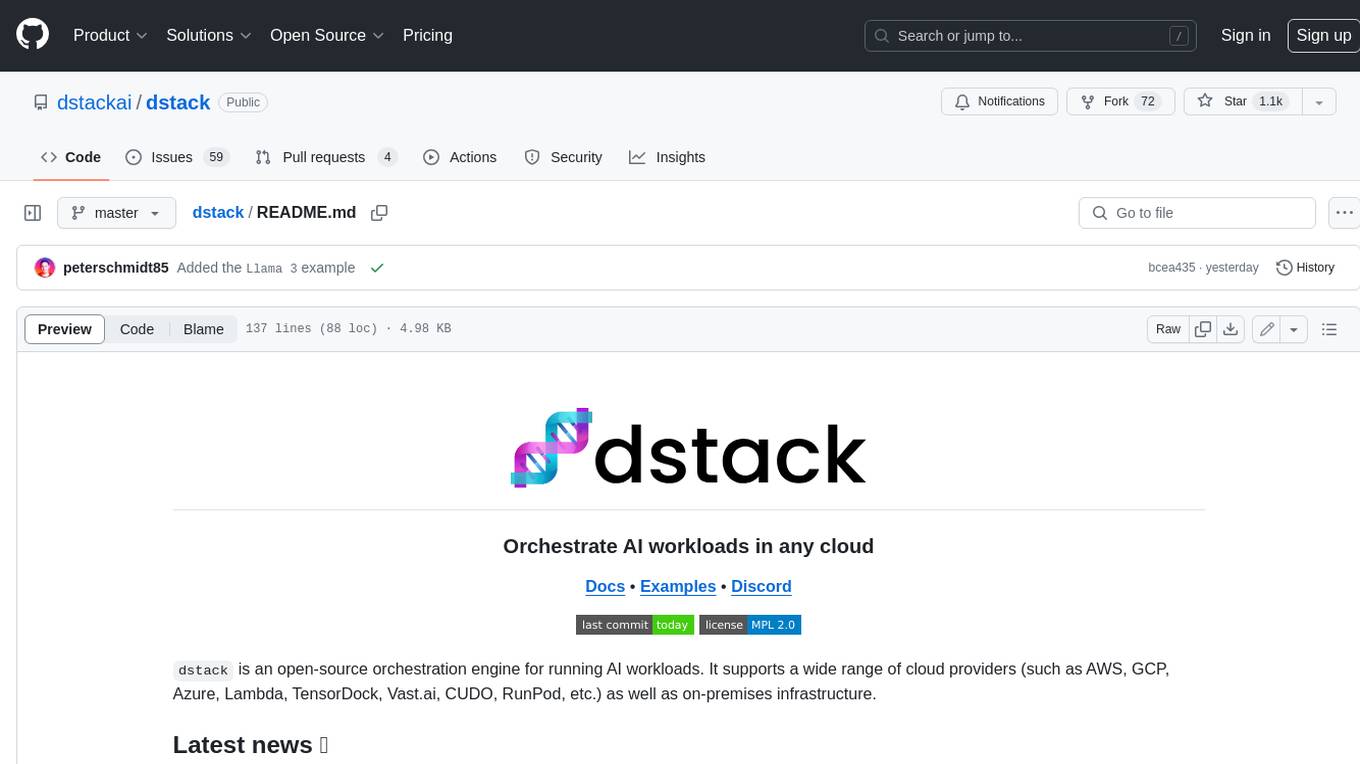Open peterschmidt85 profile link
The height and width of the screenshot is (764, 1360).
click(116, 268)
